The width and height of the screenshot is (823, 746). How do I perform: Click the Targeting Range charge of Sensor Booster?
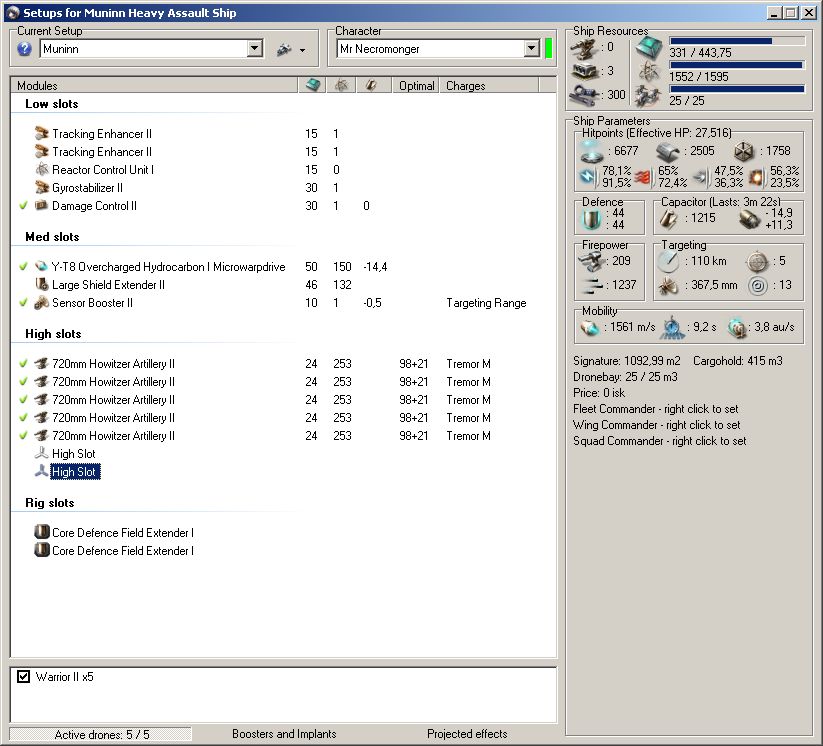tap(486, 303)
